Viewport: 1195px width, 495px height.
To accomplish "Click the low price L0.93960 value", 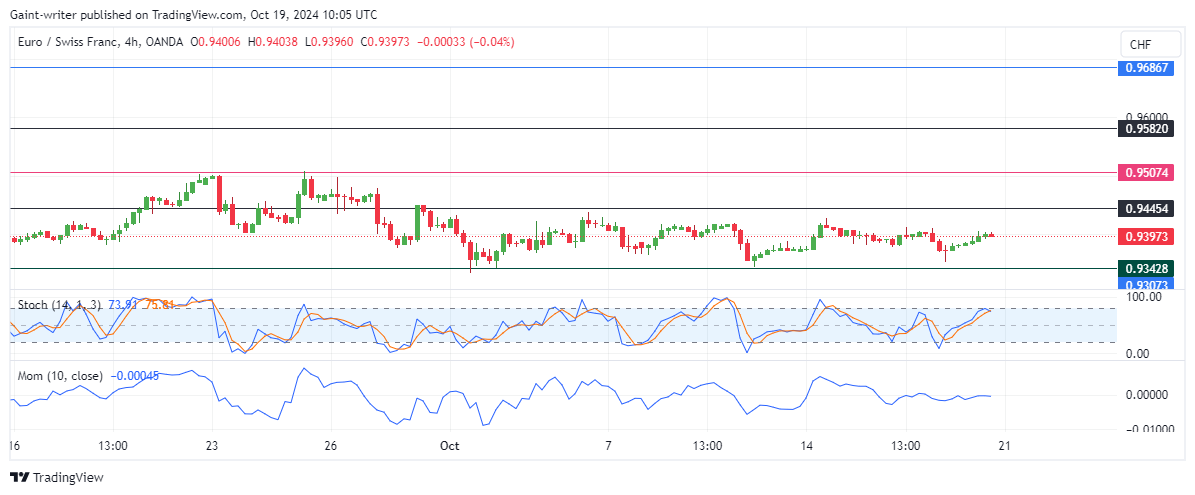I will point(328,43).
